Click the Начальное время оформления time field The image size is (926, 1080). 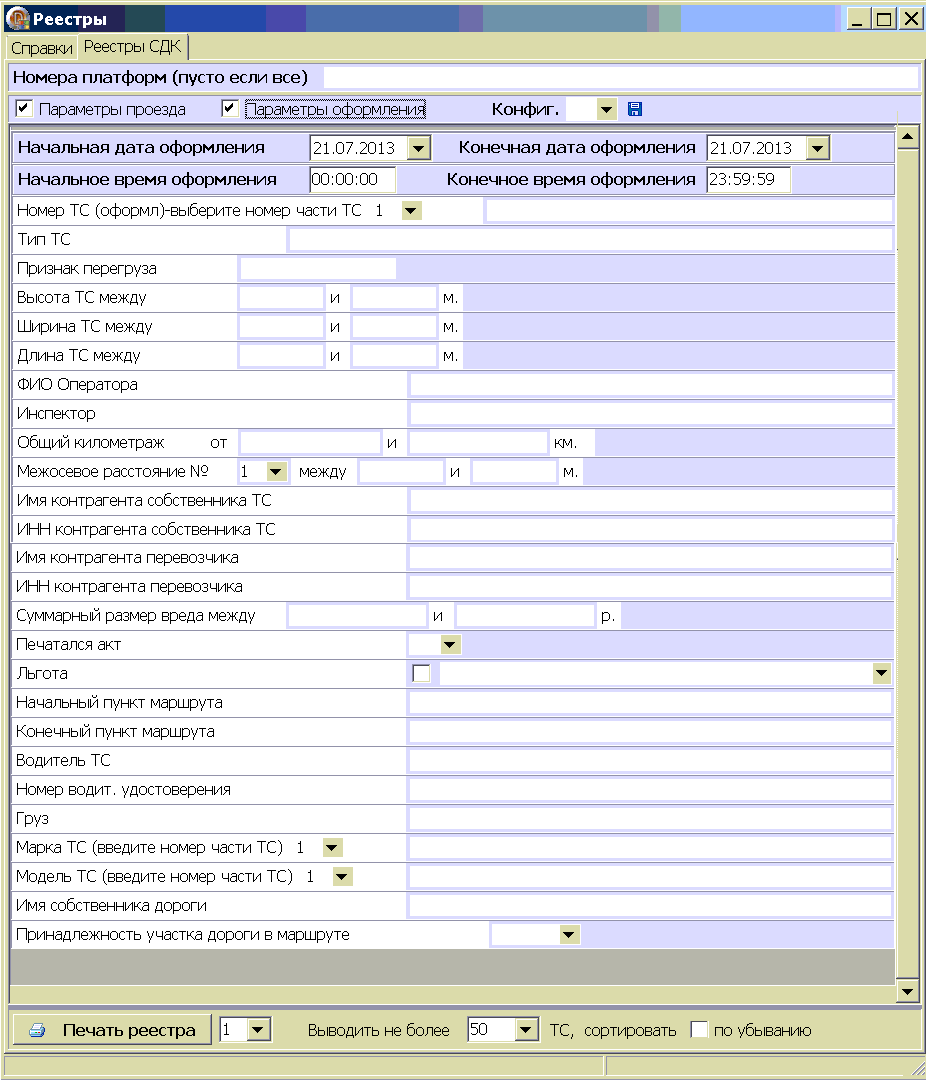click(x=352, y=179)
